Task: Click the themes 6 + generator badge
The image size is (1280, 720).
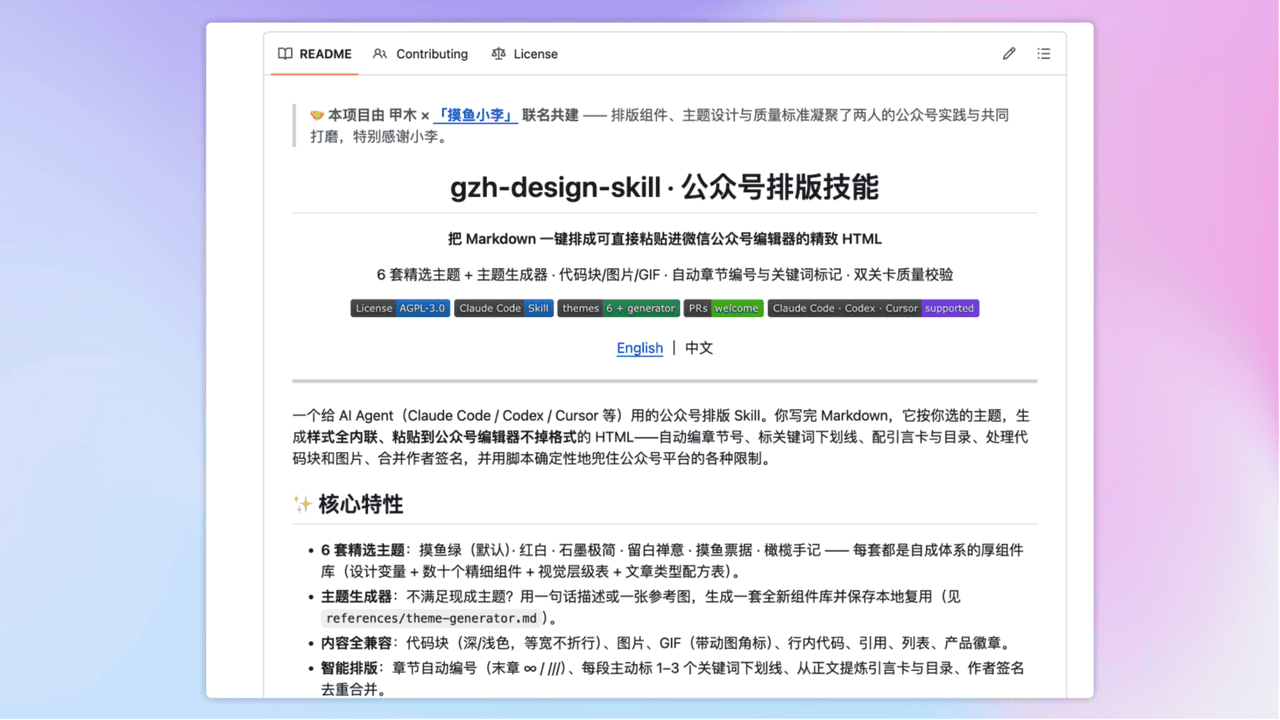Action: pyautogui.click(x=619, y=308)
